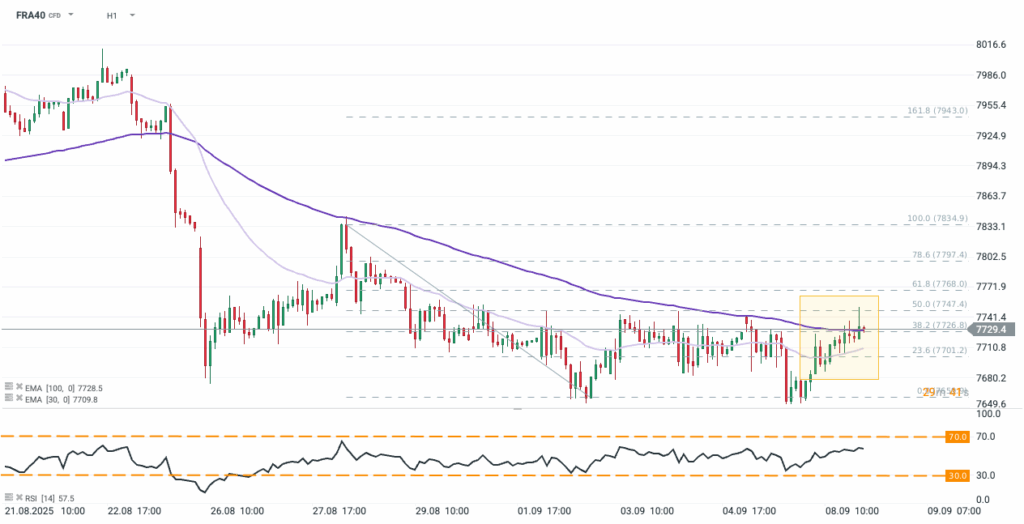Image resolution: width=1024 pixels, height=524 pixels.
Task: Click the 27.08 17:00 time axis label
Action: point(337,511)
